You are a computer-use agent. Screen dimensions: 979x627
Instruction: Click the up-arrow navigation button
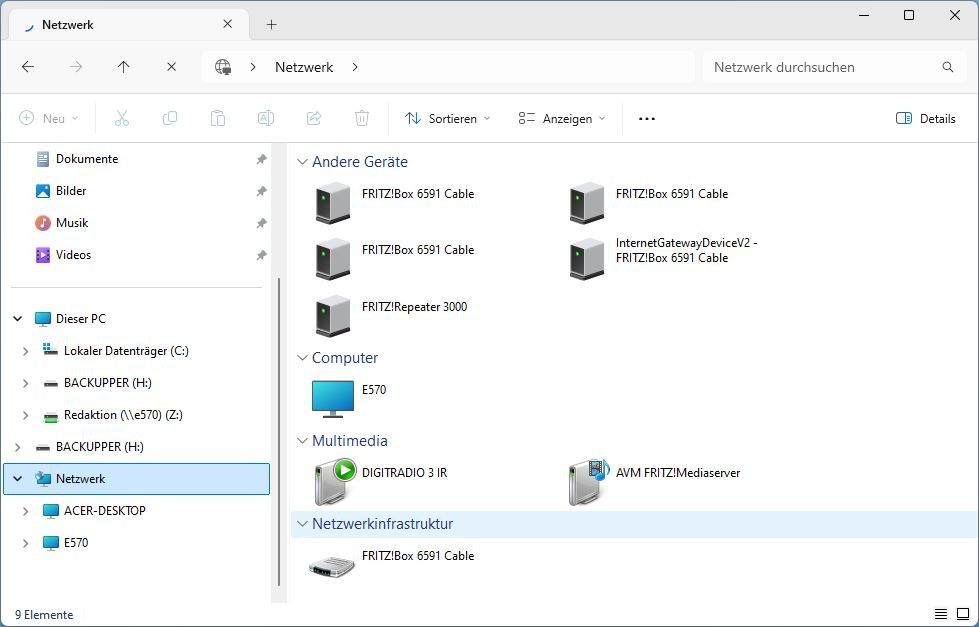(123, 67)
